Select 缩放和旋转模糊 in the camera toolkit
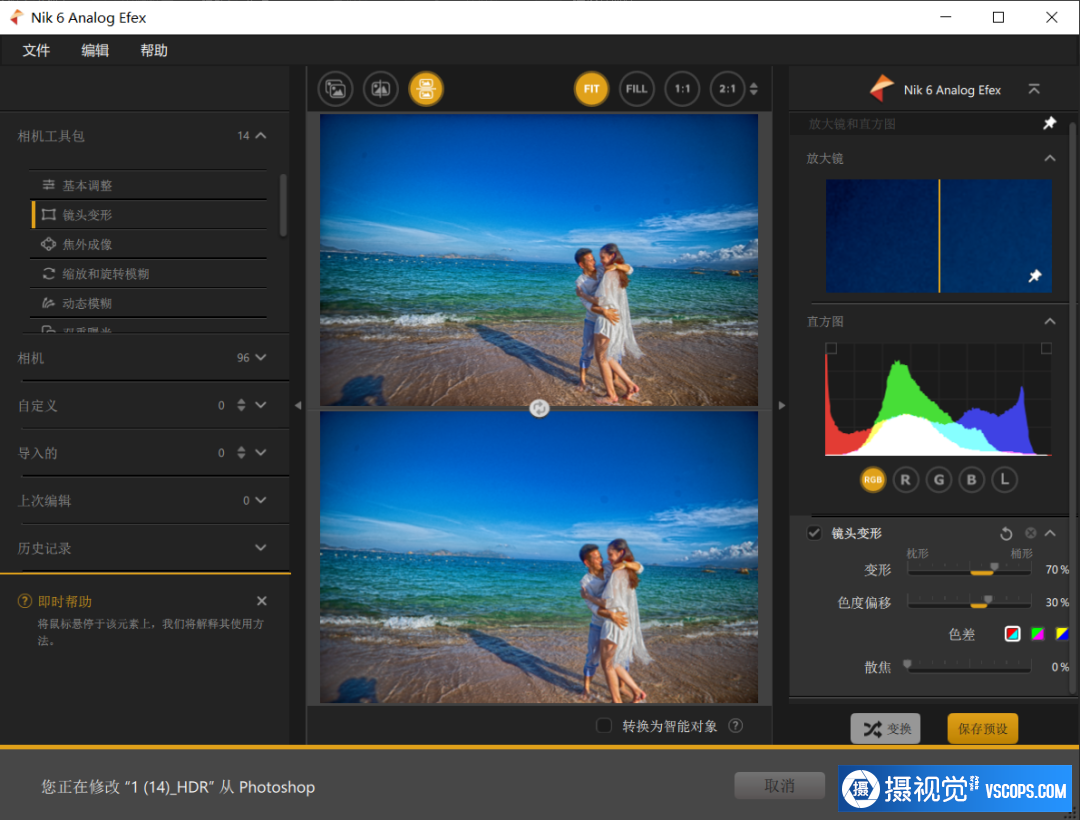 coord(149,274)
